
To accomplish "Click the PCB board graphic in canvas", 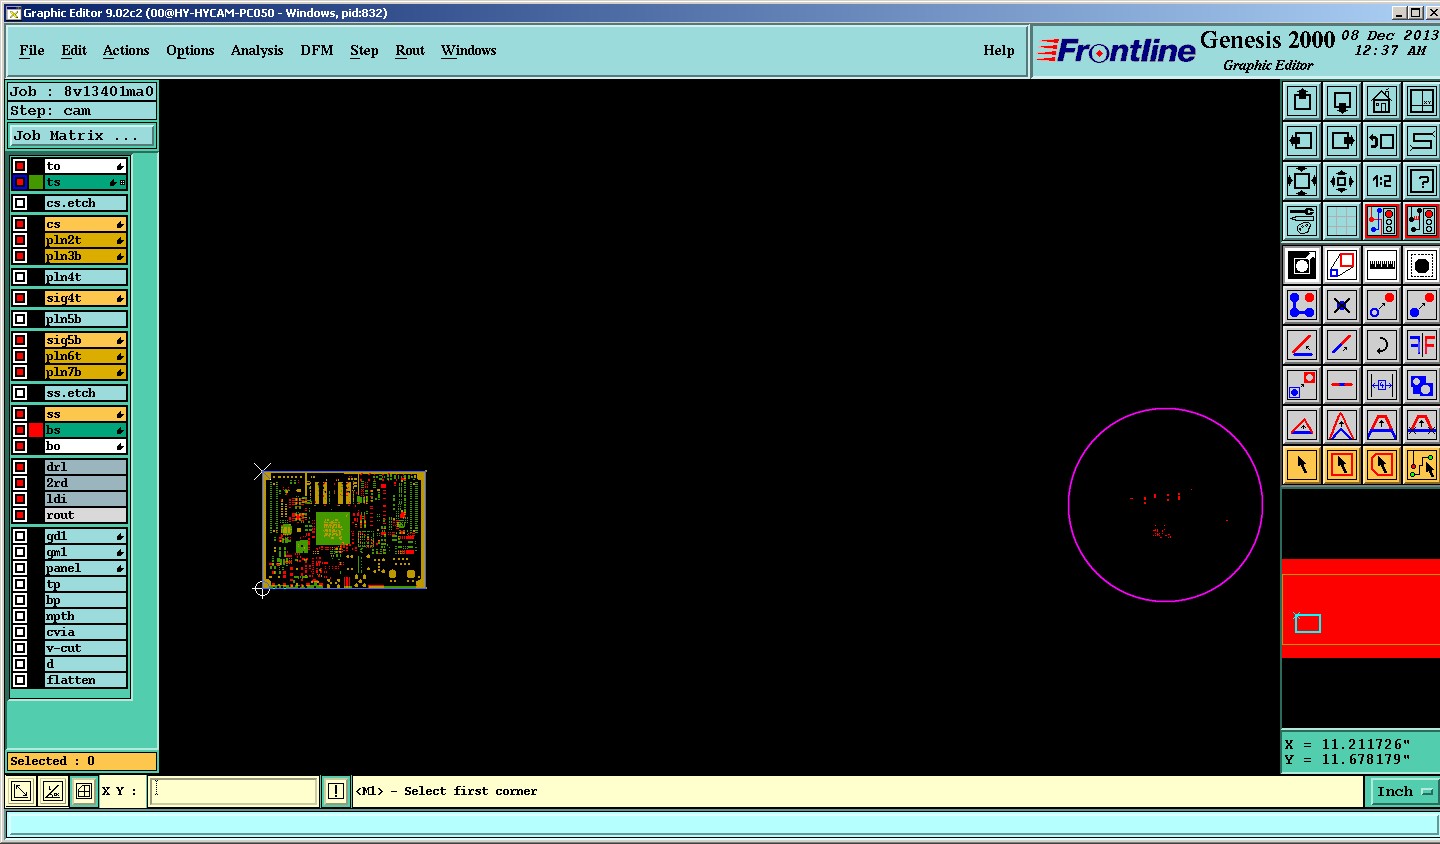I will coord(344,530).
